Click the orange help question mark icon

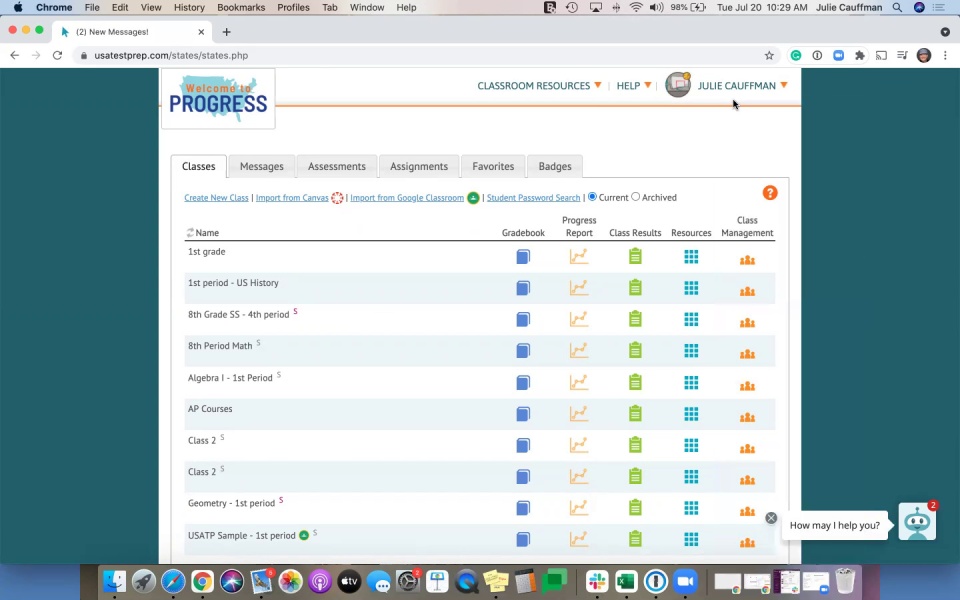click(770, 193)
